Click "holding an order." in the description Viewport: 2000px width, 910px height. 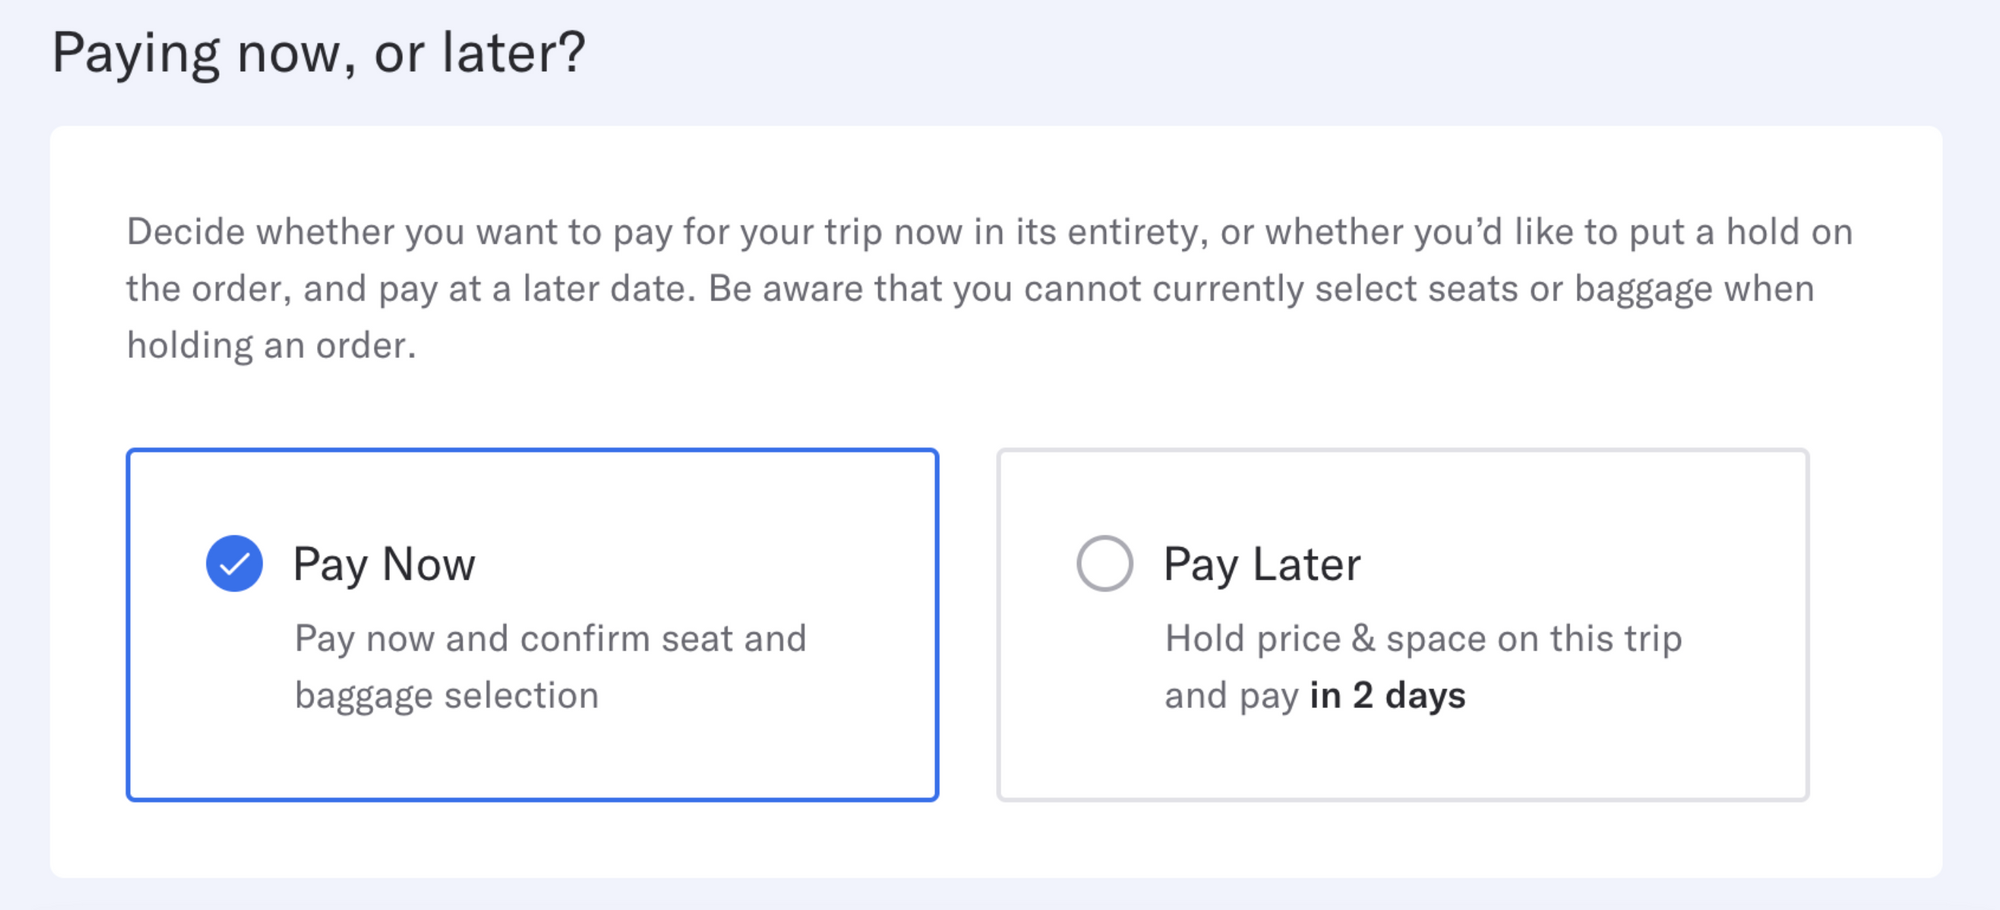tap(271, 345)
